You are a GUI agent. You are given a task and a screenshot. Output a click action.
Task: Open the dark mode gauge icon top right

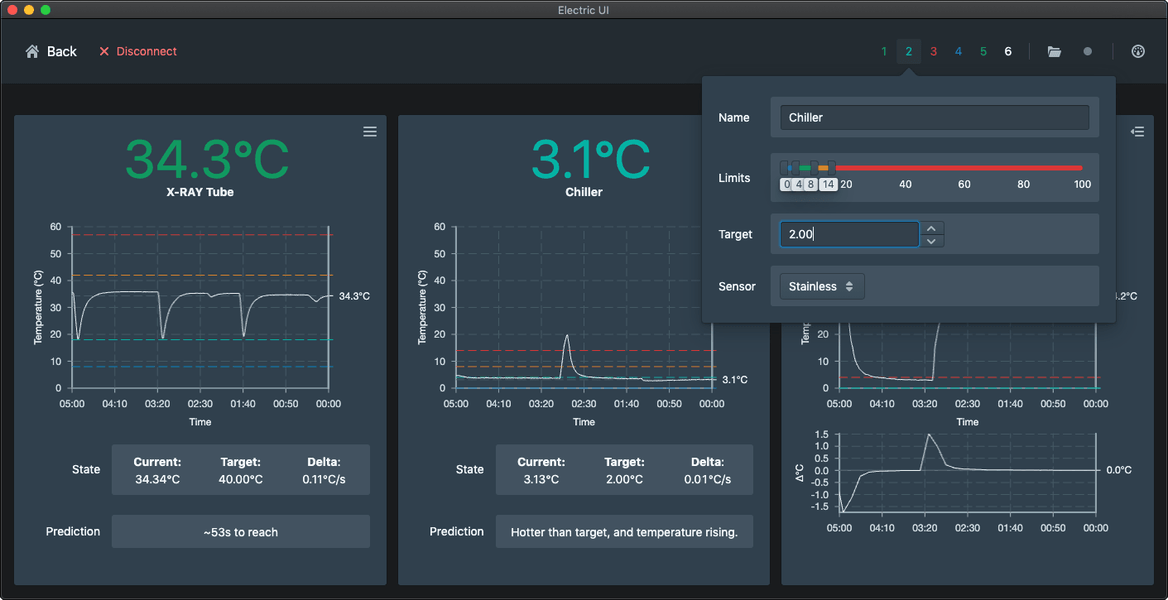[x=1138, y=51]
